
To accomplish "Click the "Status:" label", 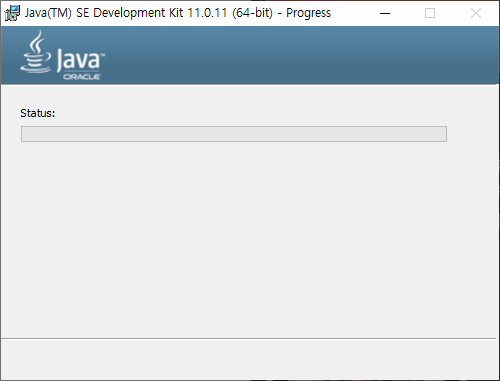I will pyautogui.click(x=38, y=113).
